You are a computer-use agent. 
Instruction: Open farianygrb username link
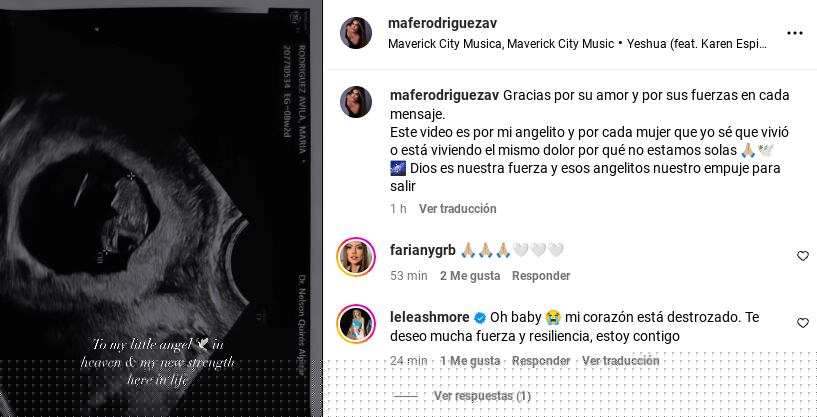click(x=423, y=250)
